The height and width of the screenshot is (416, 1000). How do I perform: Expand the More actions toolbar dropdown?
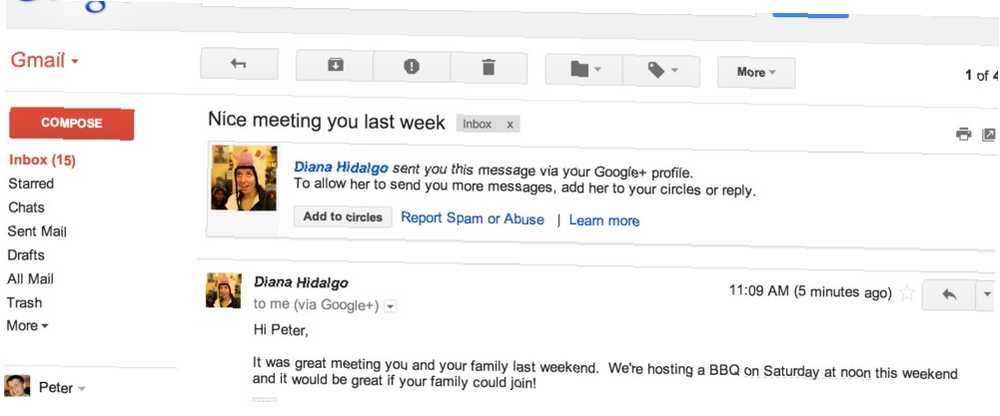click(x=756, y=73)
